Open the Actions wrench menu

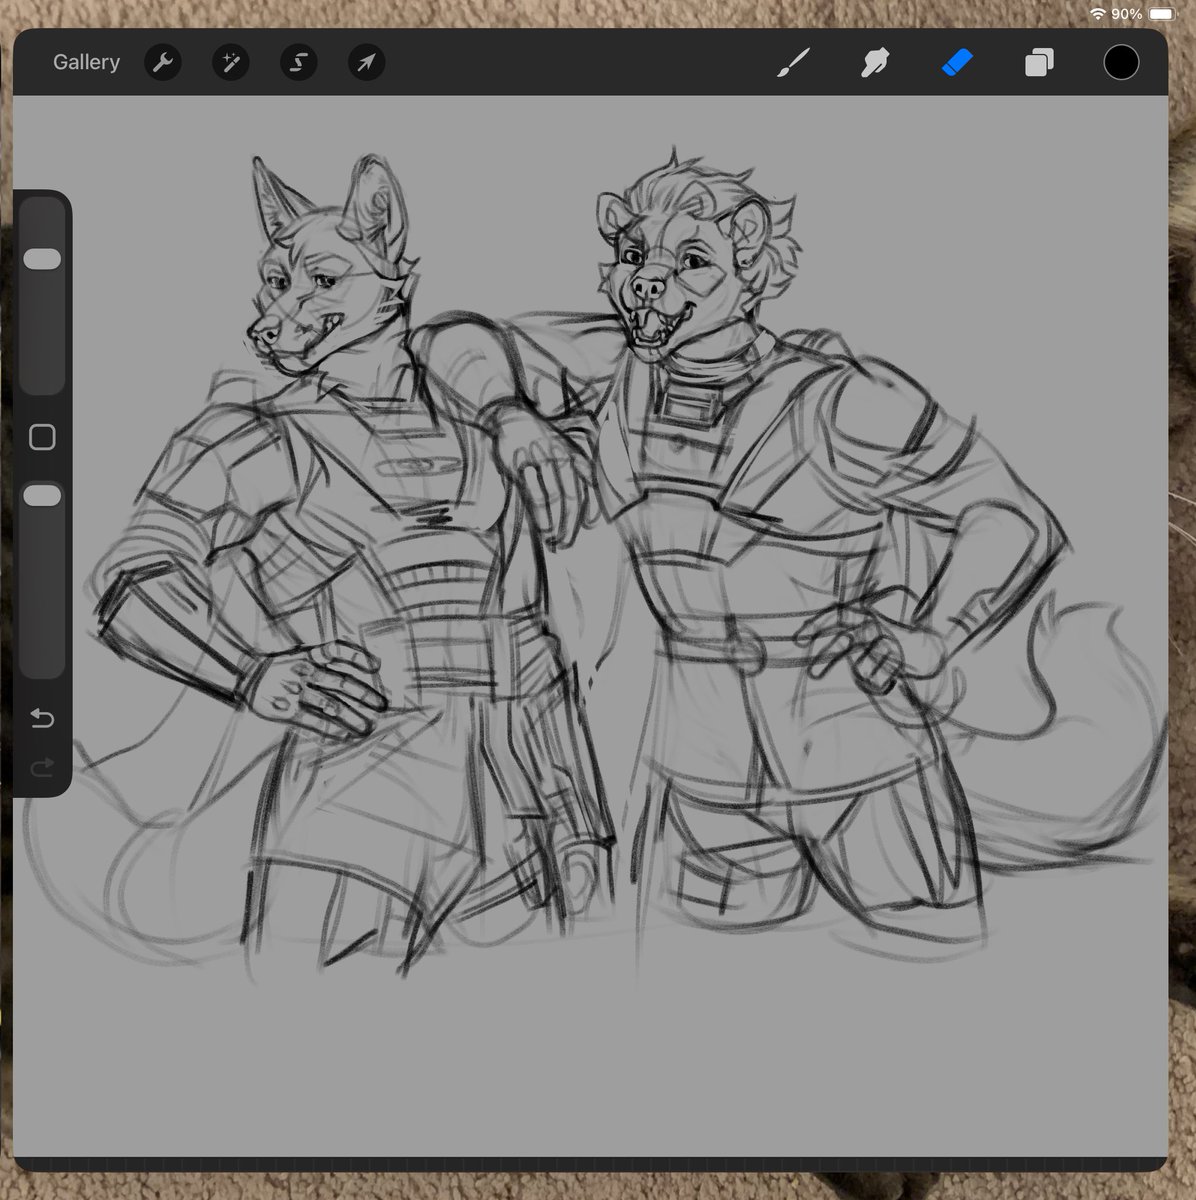162,63
